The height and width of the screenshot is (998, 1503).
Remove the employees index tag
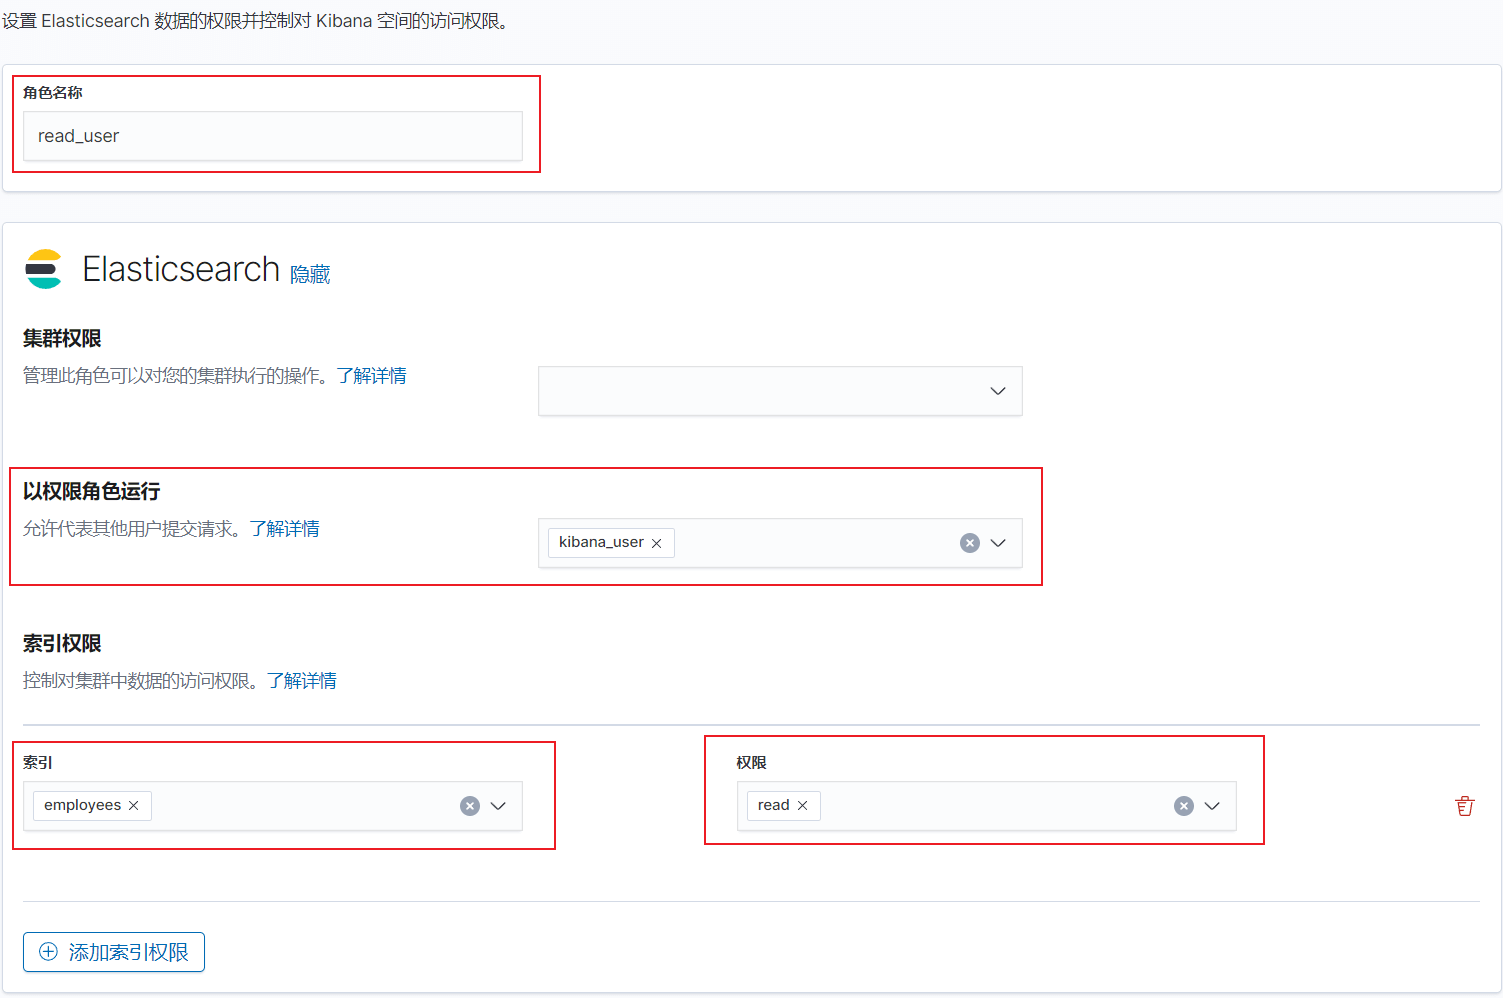point(133,806)
